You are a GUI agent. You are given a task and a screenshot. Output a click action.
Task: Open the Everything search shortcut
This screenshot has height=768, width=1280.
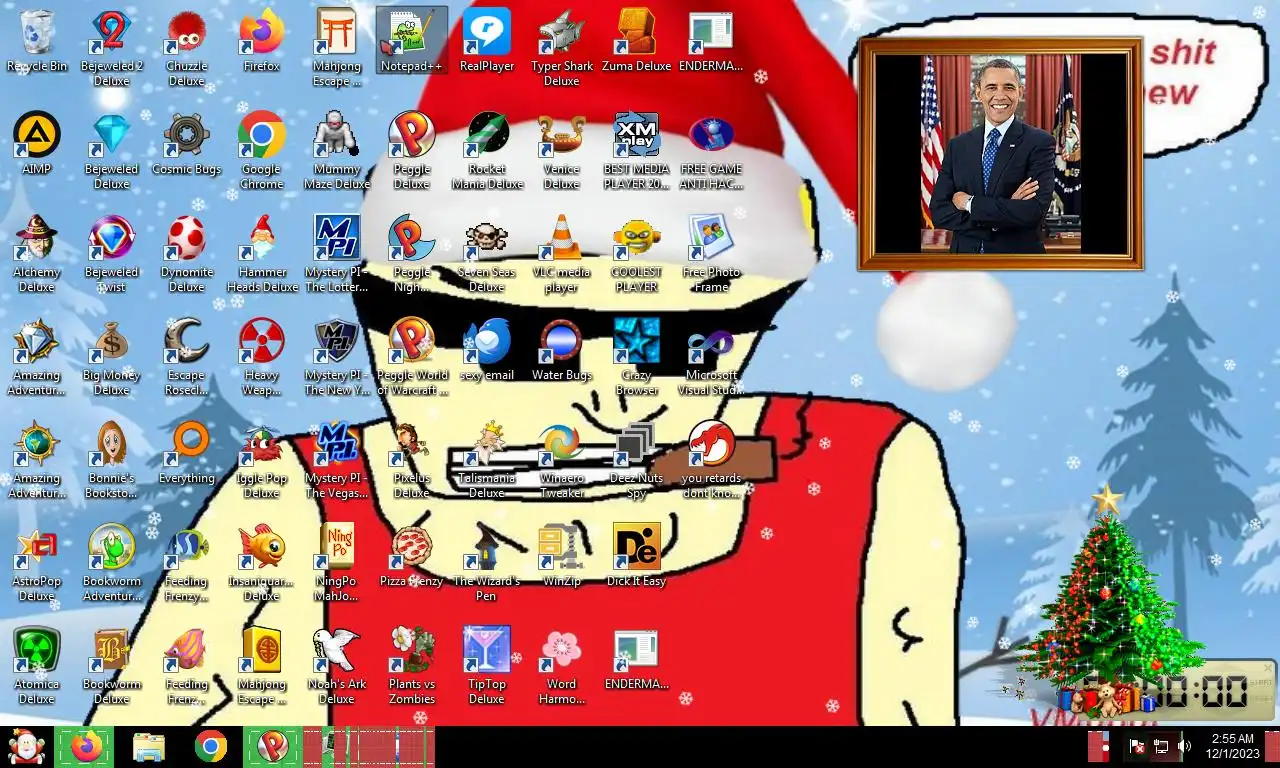[187, 453]
